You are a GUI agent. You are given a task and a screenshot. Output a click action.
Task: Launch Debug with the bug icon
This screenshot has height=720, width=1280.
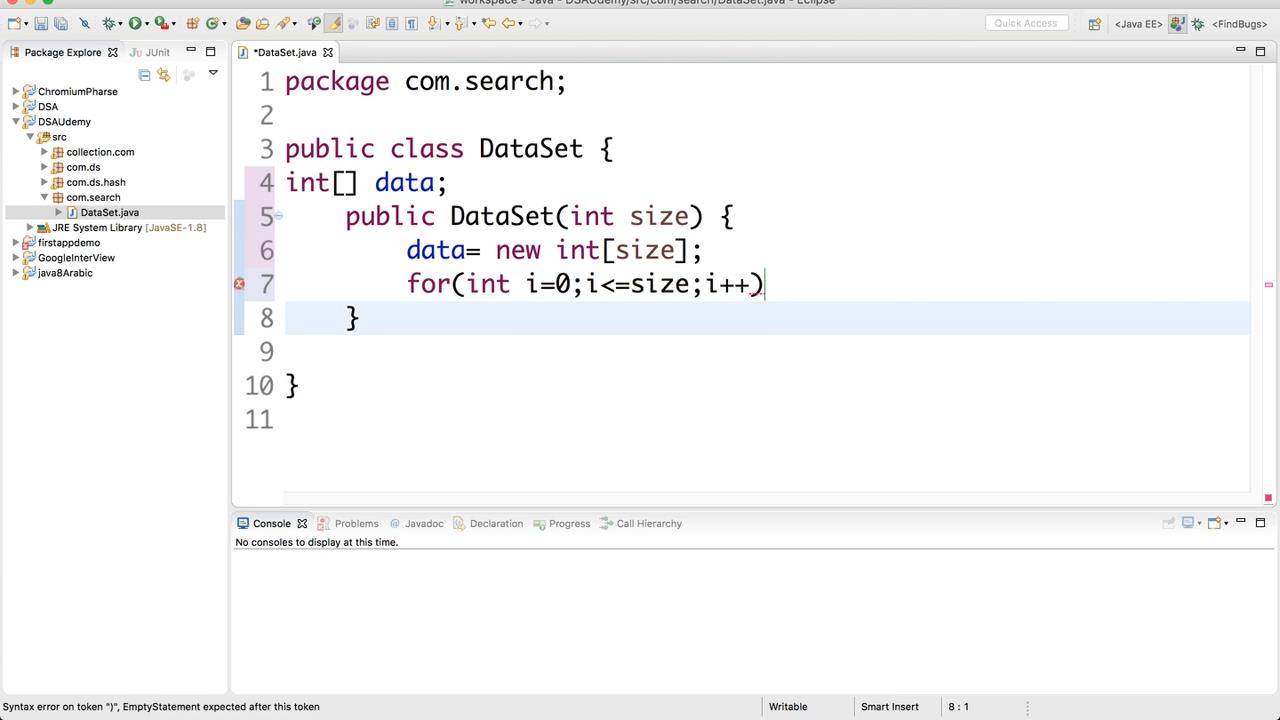pos(108,23)
